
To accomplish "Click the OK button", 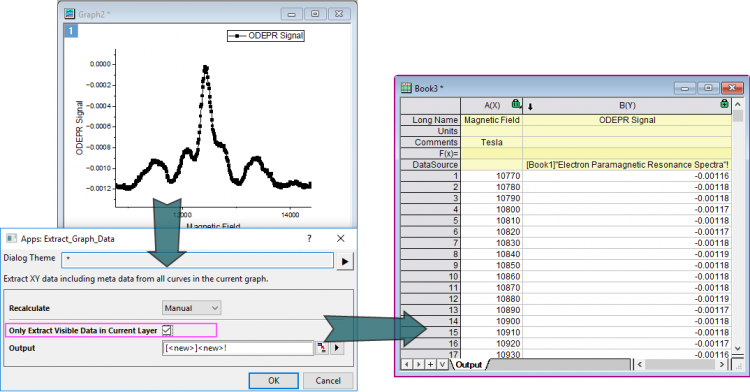I will 274,381.
